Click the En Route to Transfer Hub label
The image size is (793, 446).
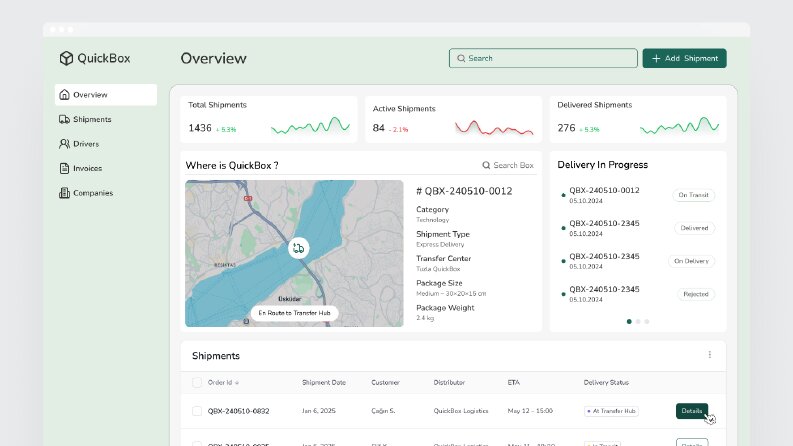pyautogui.click(x=294, y=313)
